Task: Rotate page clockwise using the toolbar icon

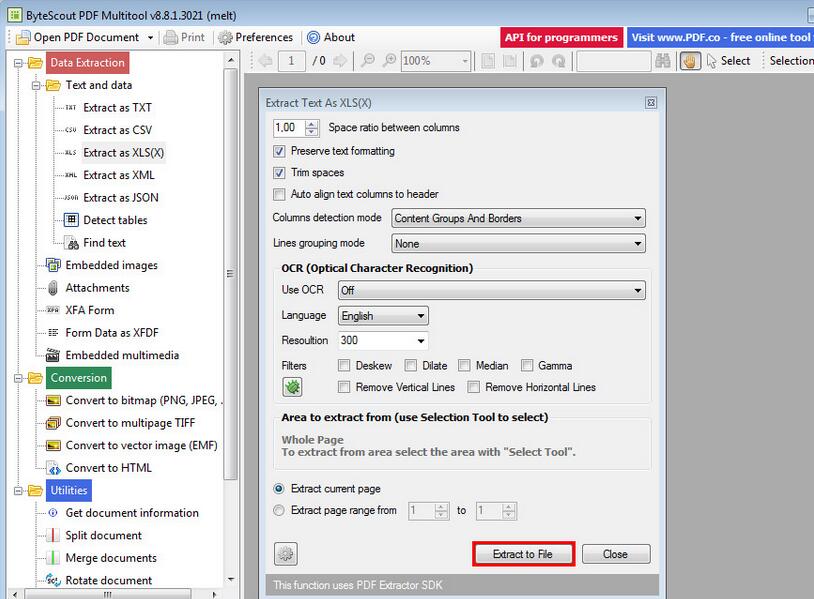Action: click(x=559, y=61)
